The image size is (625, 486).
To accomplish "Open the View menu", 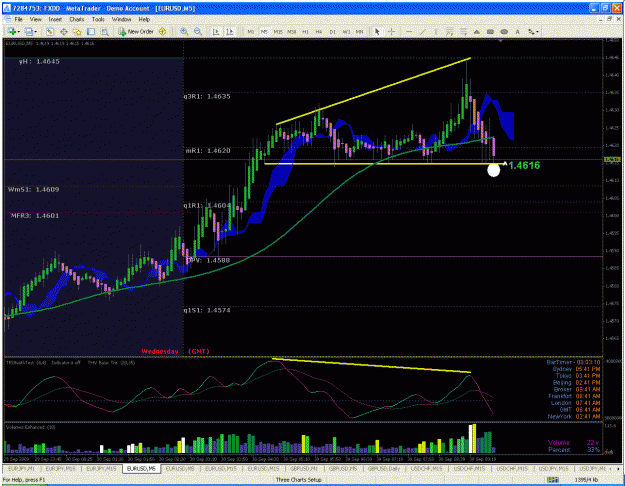I will pos(35,19).
